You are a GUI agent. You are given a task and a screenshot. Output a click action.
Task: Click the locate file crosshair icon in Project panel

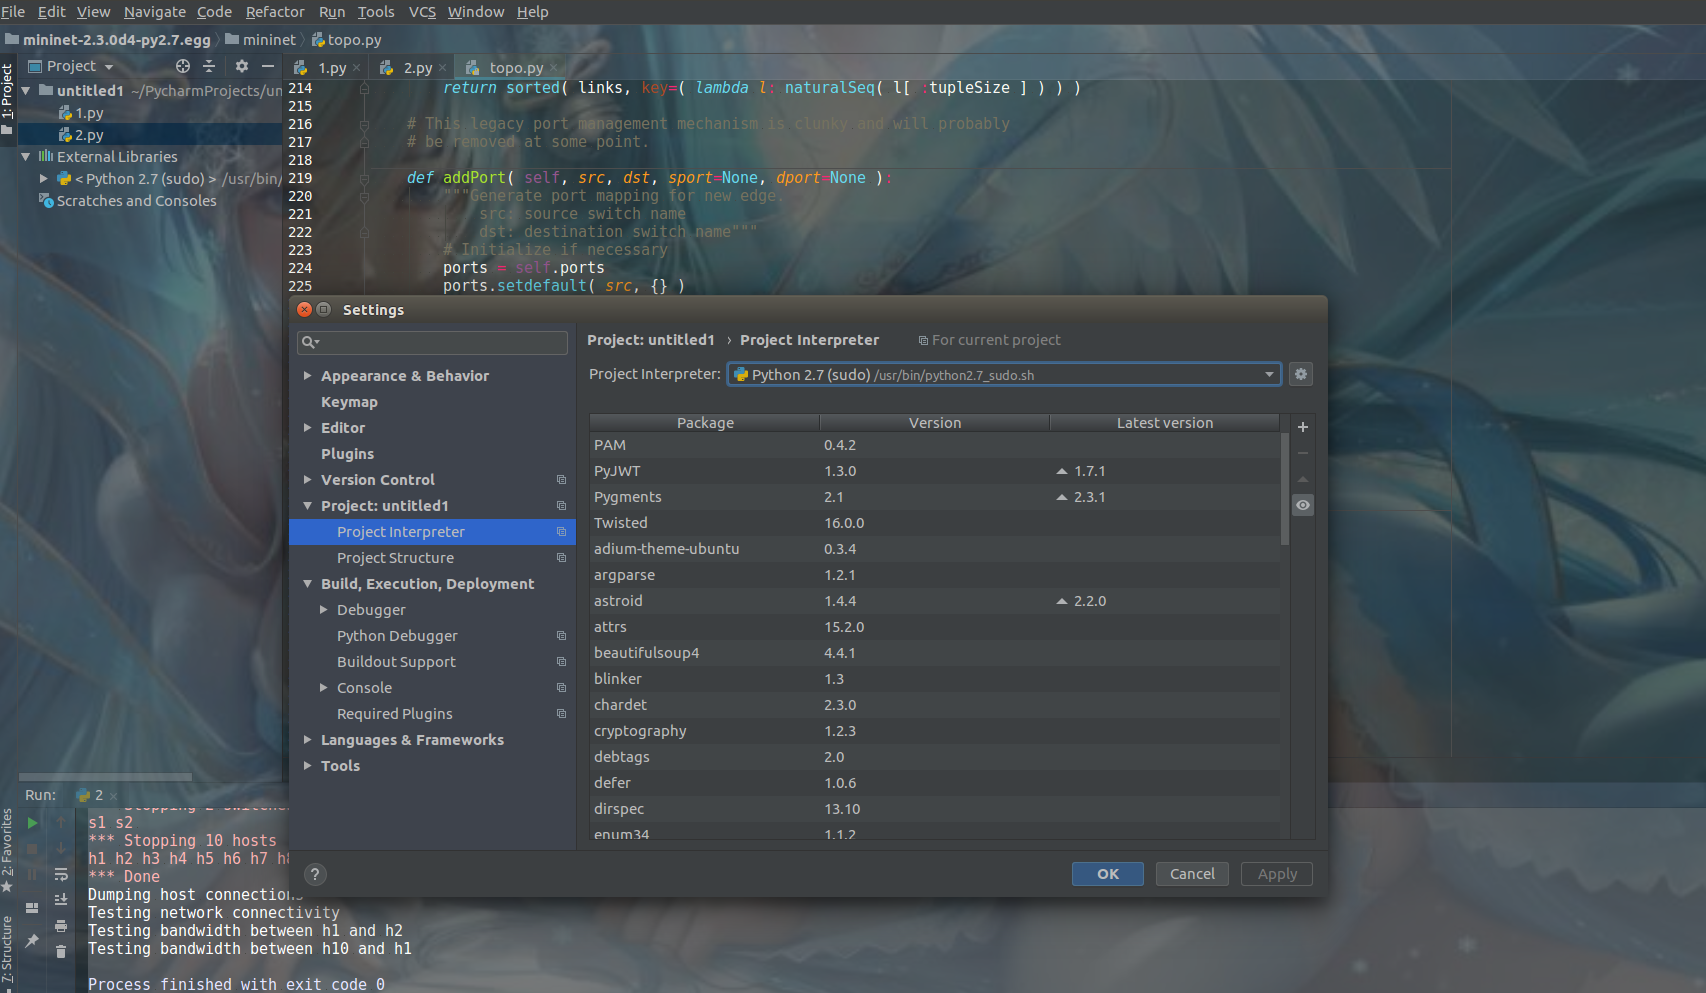pos(183,66)
